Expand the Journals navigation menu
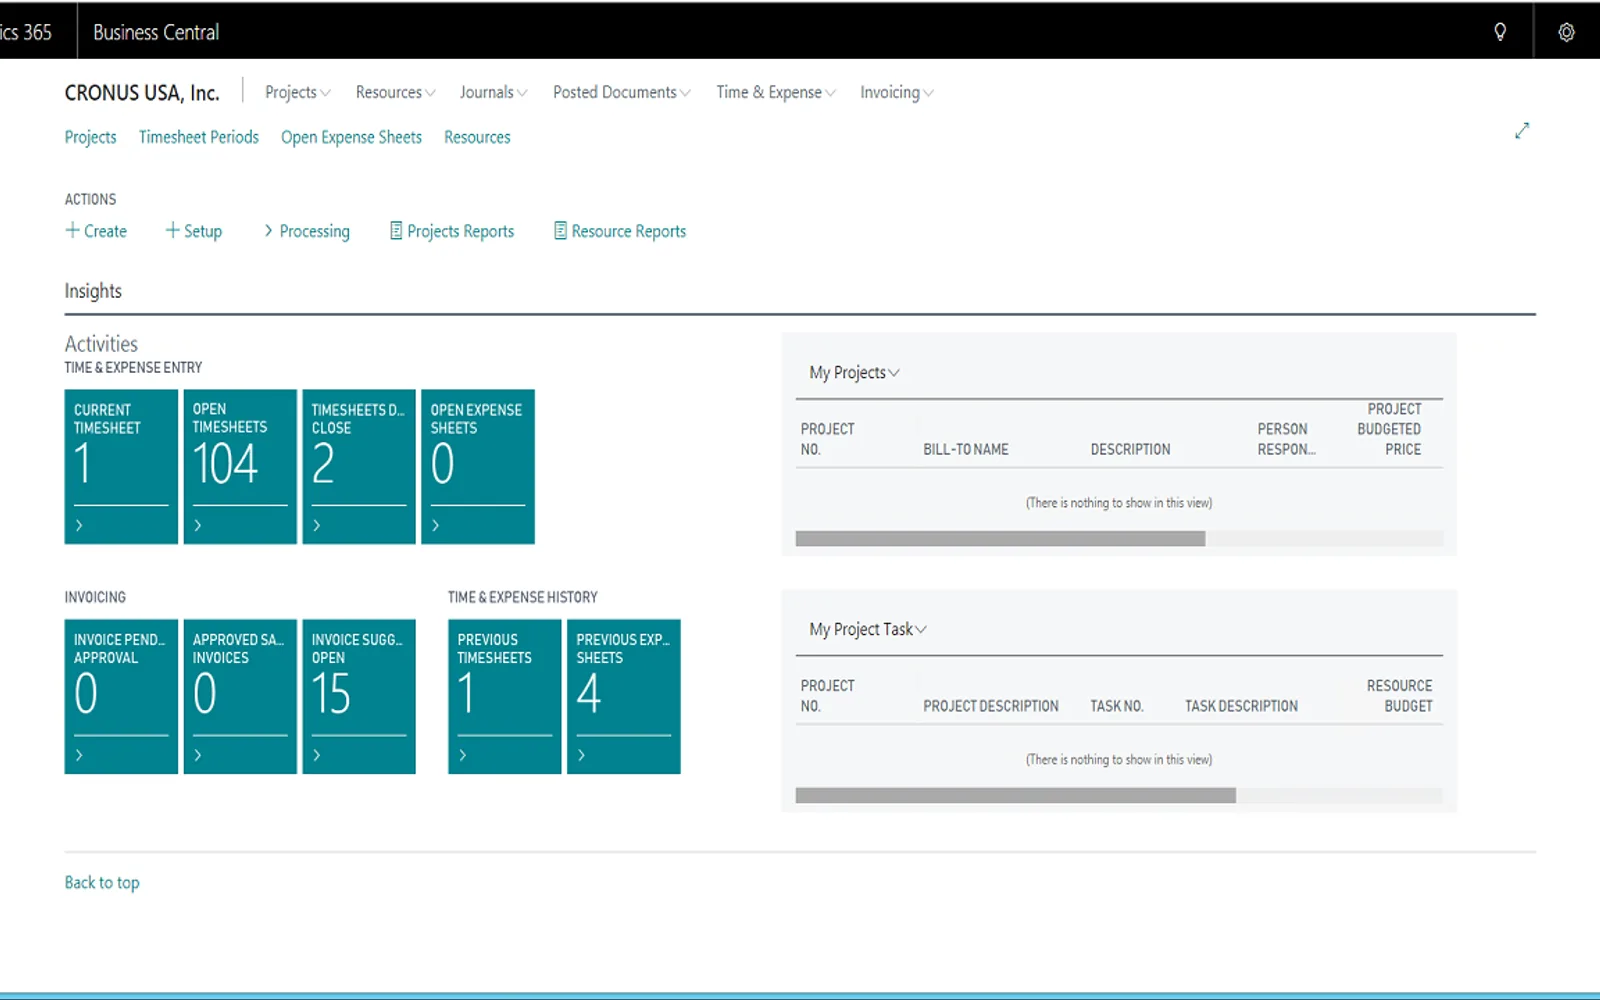Image resolution: width=1600 pixels, height=1000 pixels. tap(493, 92)
